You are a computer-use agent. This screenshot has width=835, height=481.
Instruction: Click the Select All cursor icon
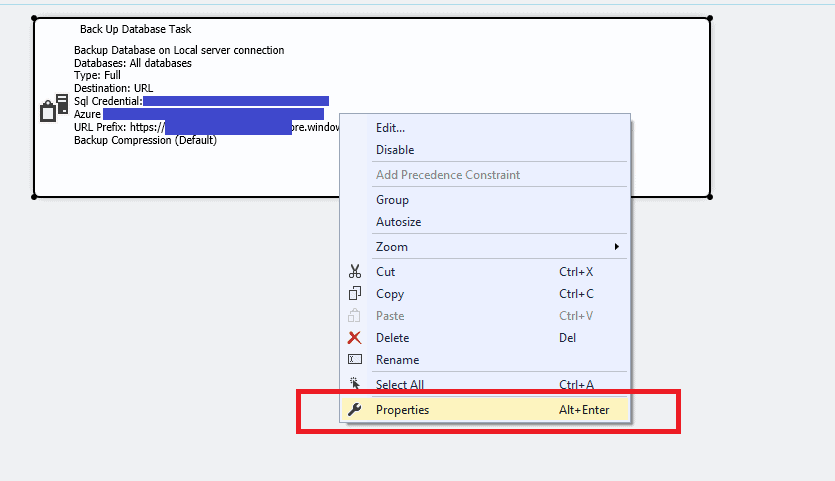(355, 384)
